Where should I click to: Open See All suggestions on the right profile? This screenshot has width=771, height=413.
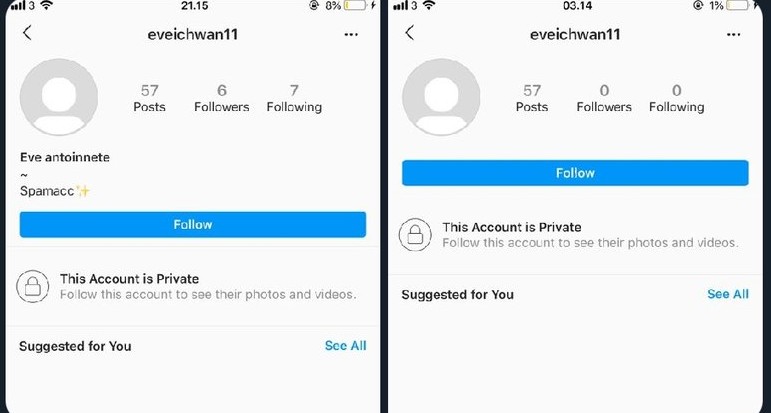coord(728,294)
